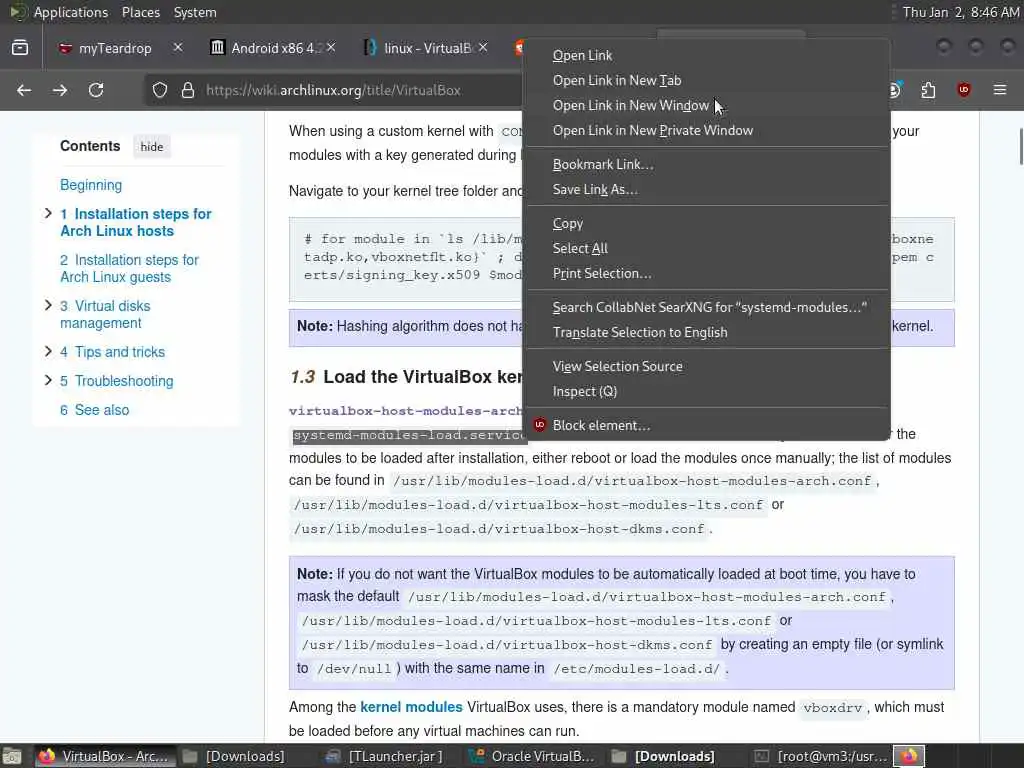
Task: Hide the Contents sidebar
Action: [x=152, y=147]
